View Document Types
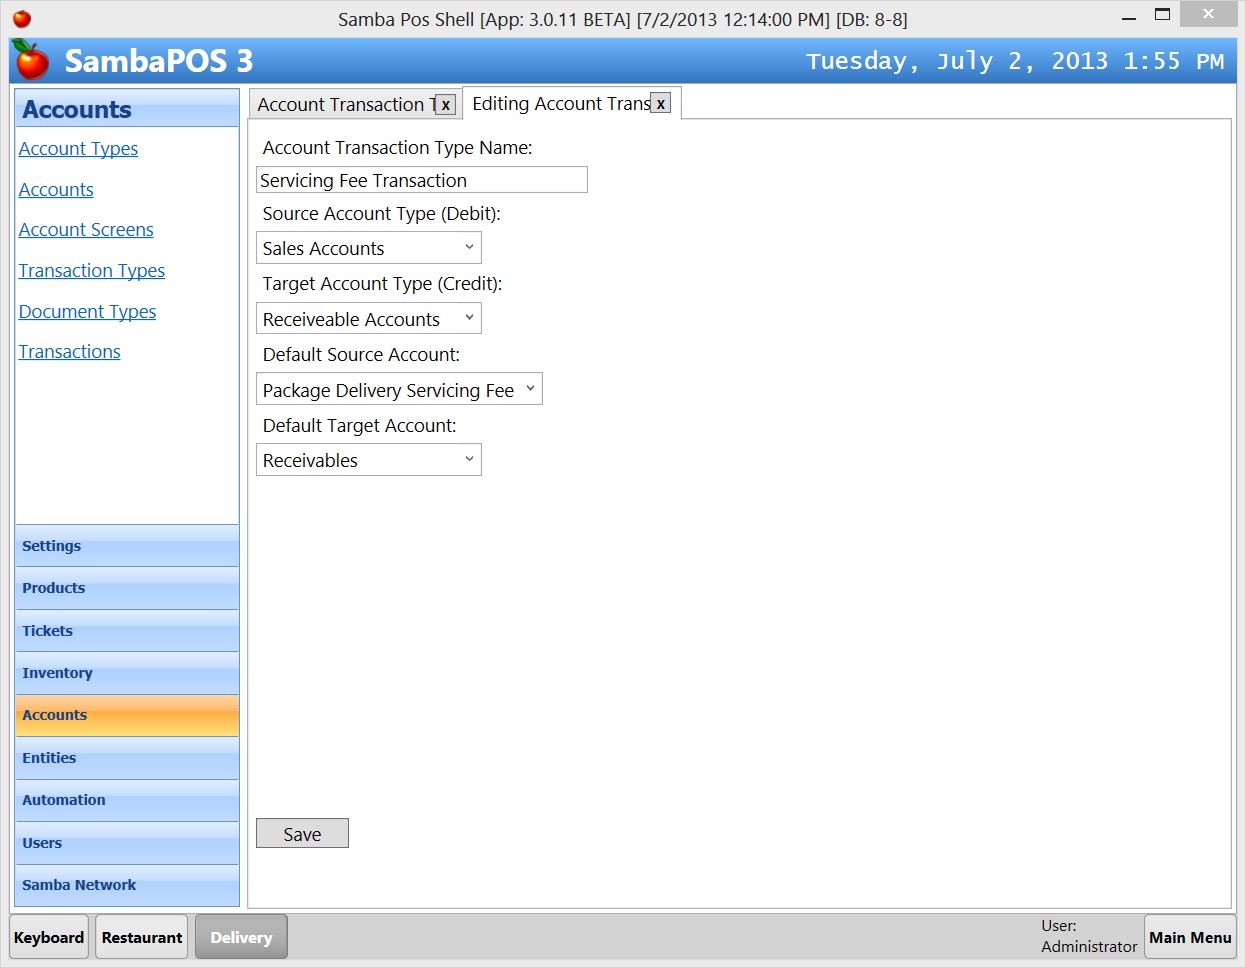The width and height of the screenshot is (1246, 968). pos(87,311)
